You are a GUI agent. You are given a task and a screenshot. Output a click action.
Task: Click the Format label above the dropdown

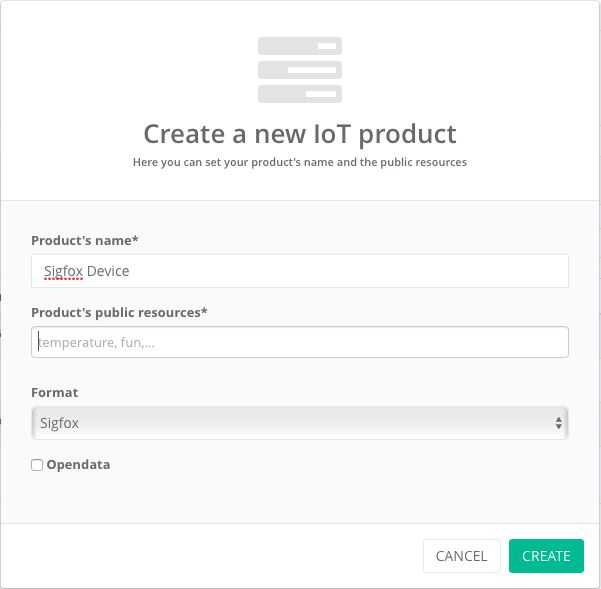point(54,393)
